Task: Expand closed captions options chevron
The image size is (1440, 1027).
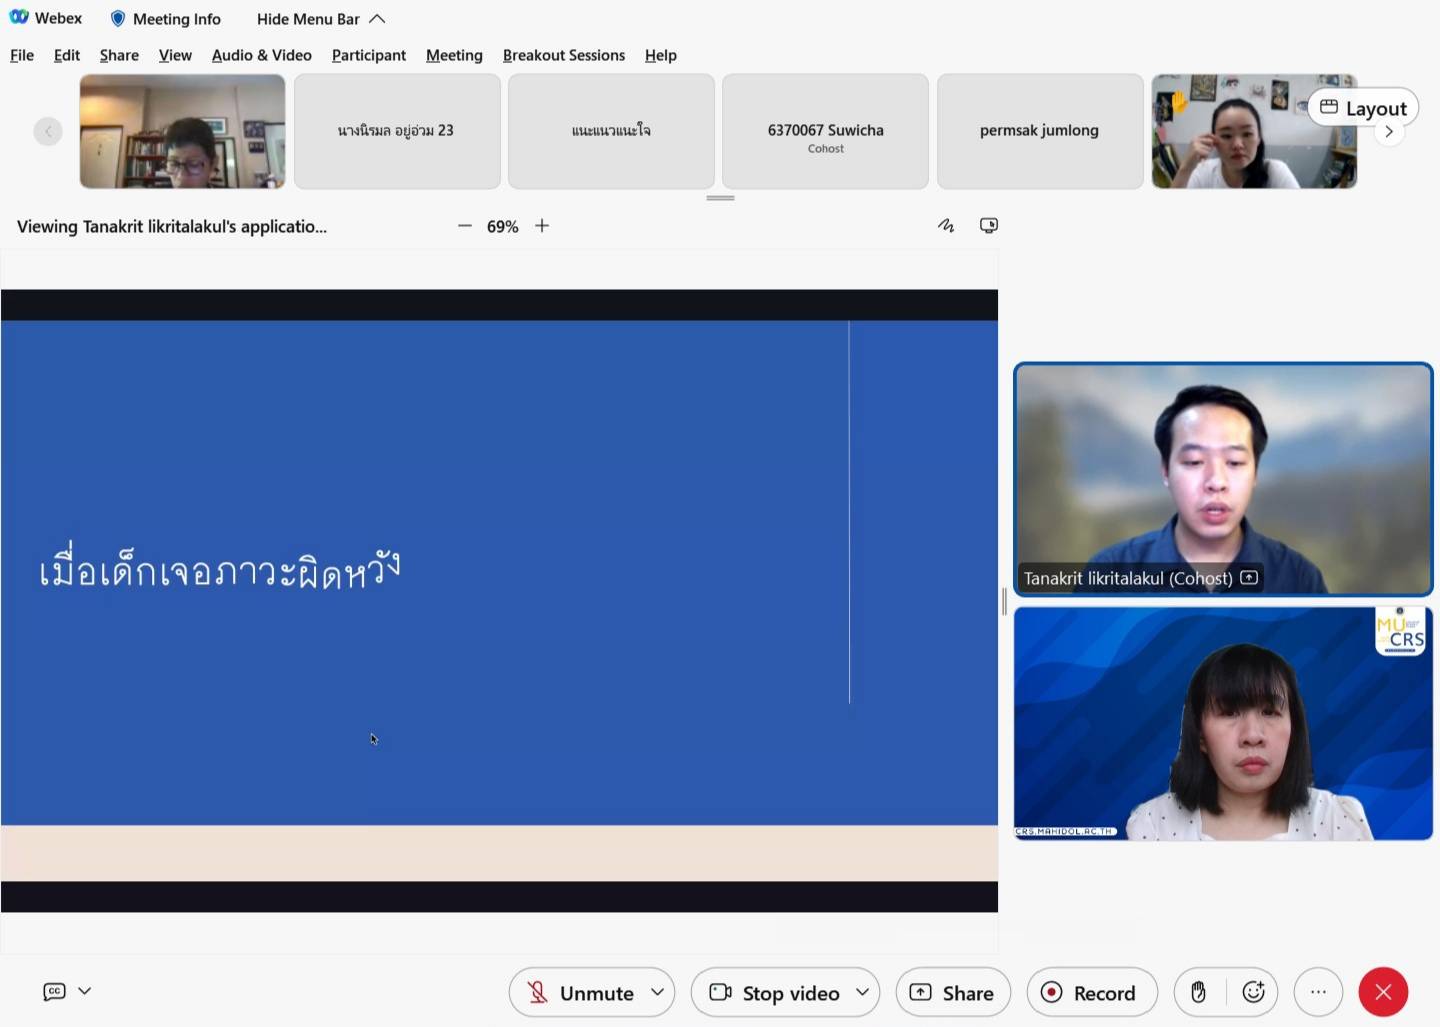Action: (85, 991)
